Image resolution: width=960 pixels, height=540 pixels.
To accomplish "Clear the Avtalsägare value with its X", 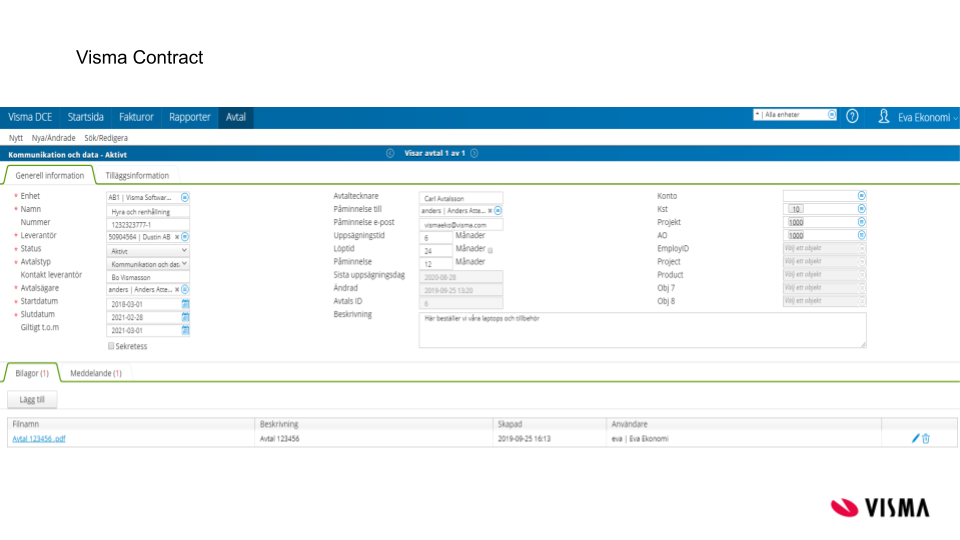I will [x=177, y=290].
